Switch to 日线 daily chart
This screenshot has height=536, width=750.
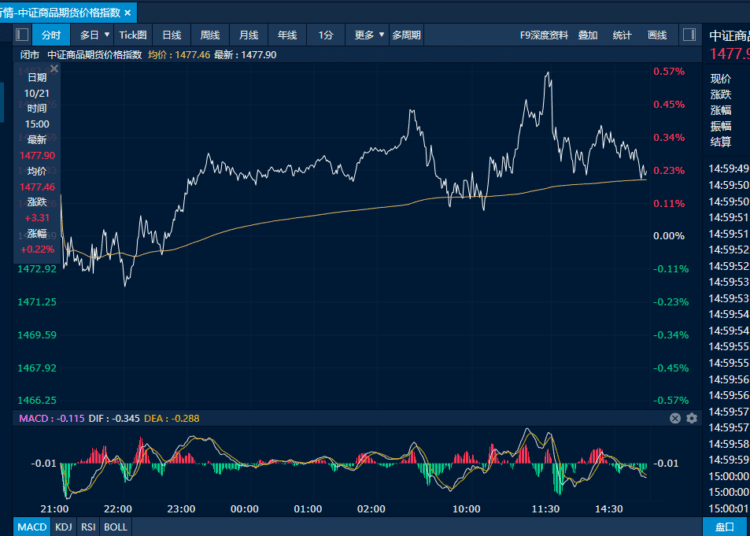click(172, 35)
